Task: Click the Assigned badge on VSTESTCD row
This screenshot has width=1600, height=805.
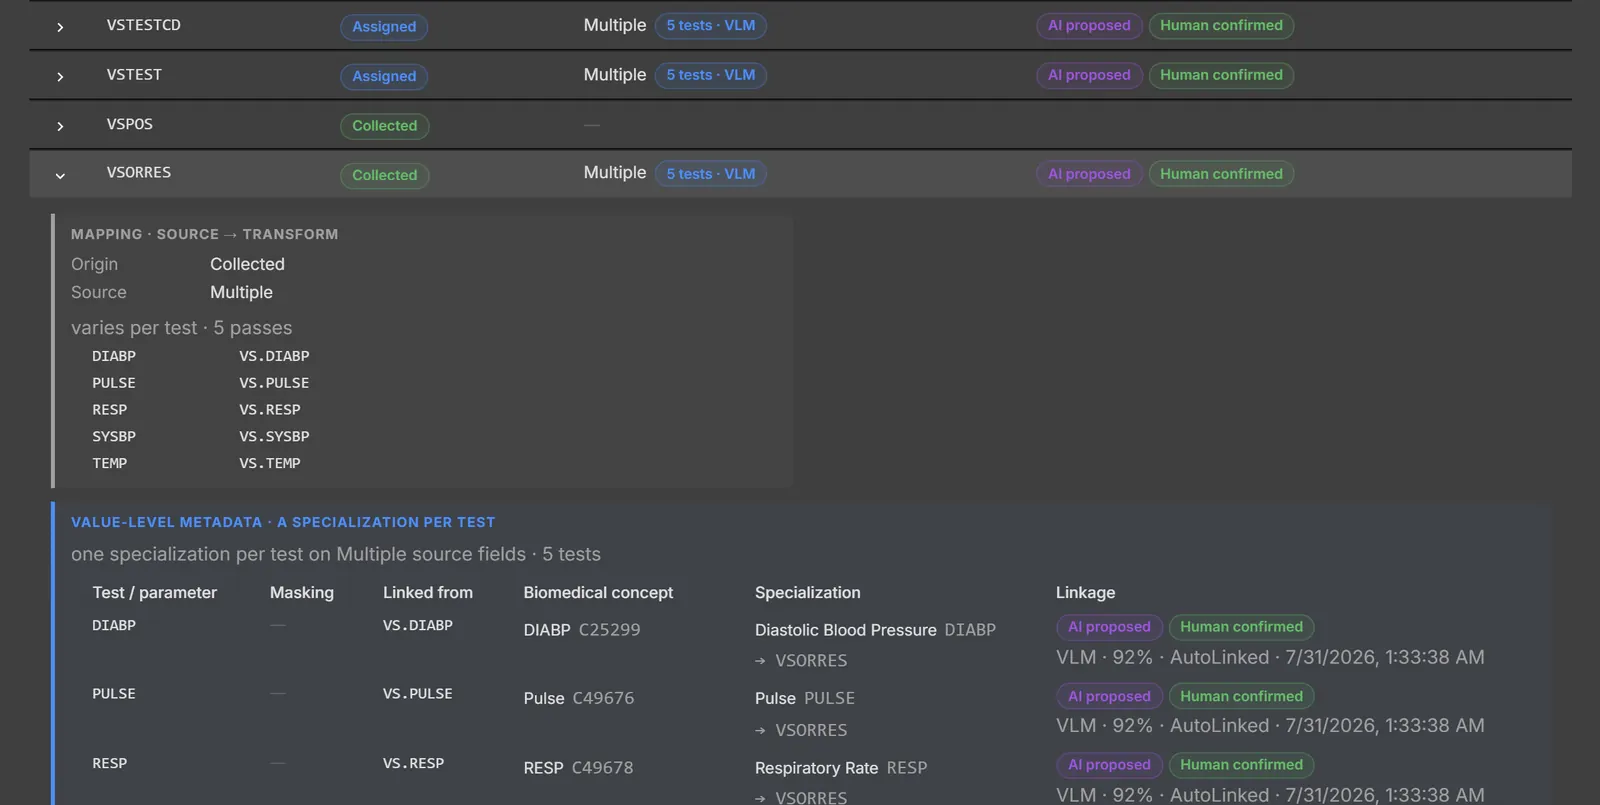Action: point(384,27)
